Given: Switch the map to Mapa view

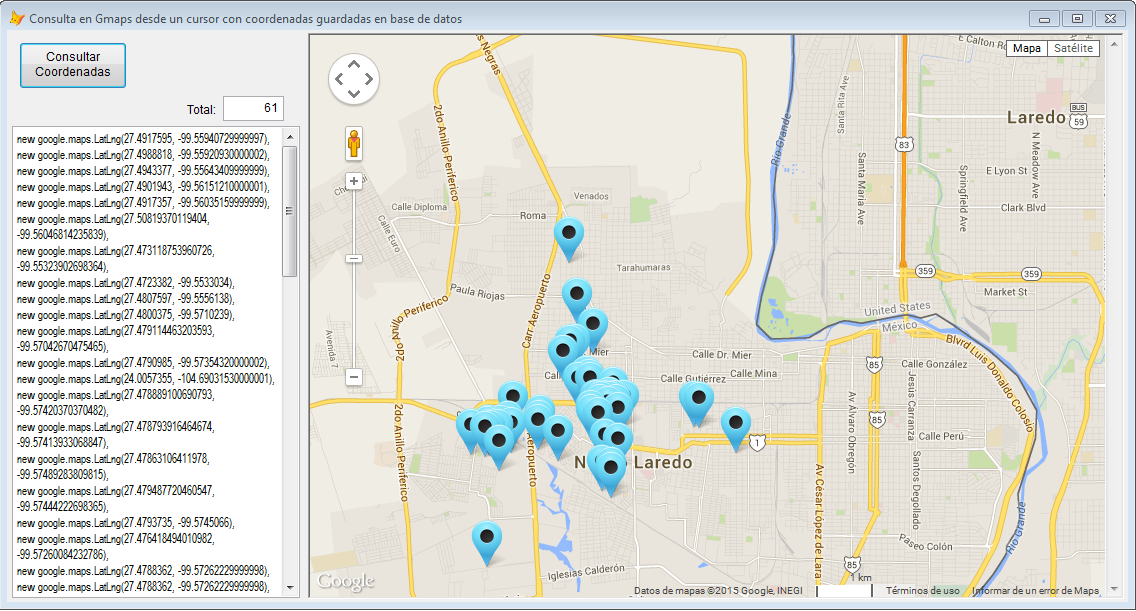Looking at the screenshot, I should pyautogui.click(x=1027, y=49).
